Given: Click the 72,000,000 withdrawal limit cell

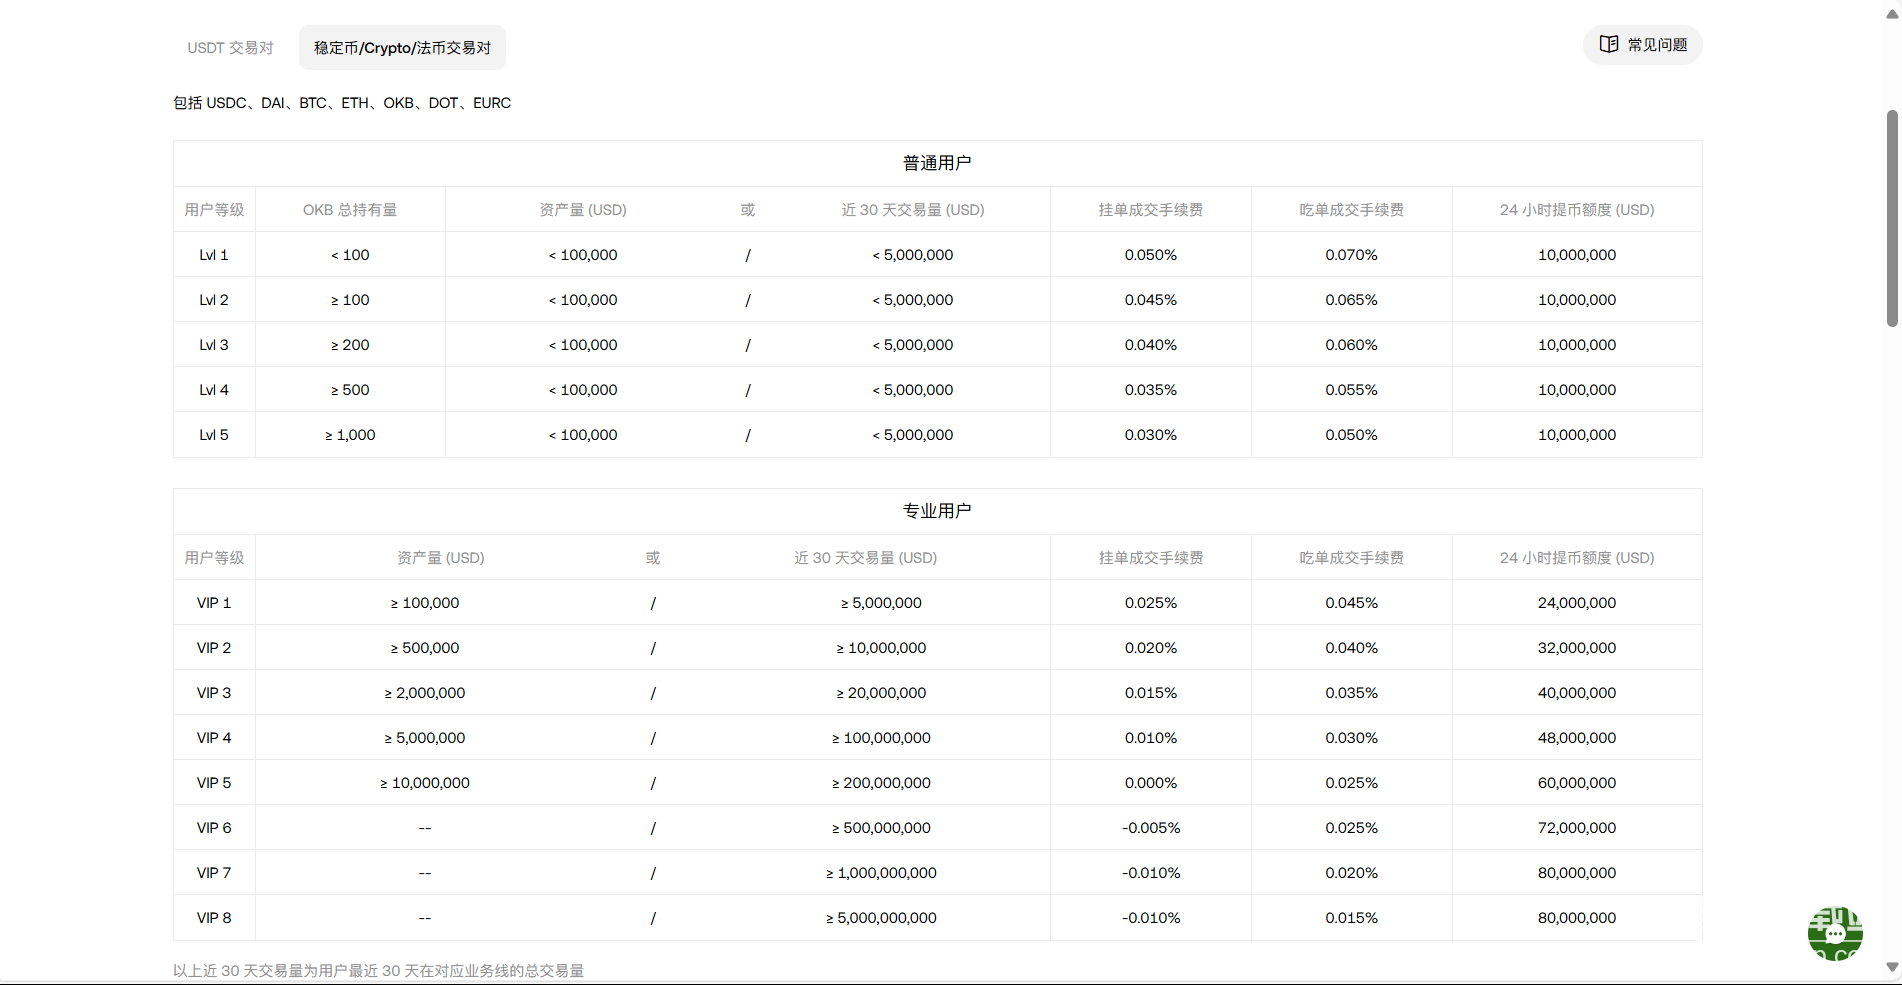Looking at the screenshot, I should pyautogui.click(x=1577, y=828).
